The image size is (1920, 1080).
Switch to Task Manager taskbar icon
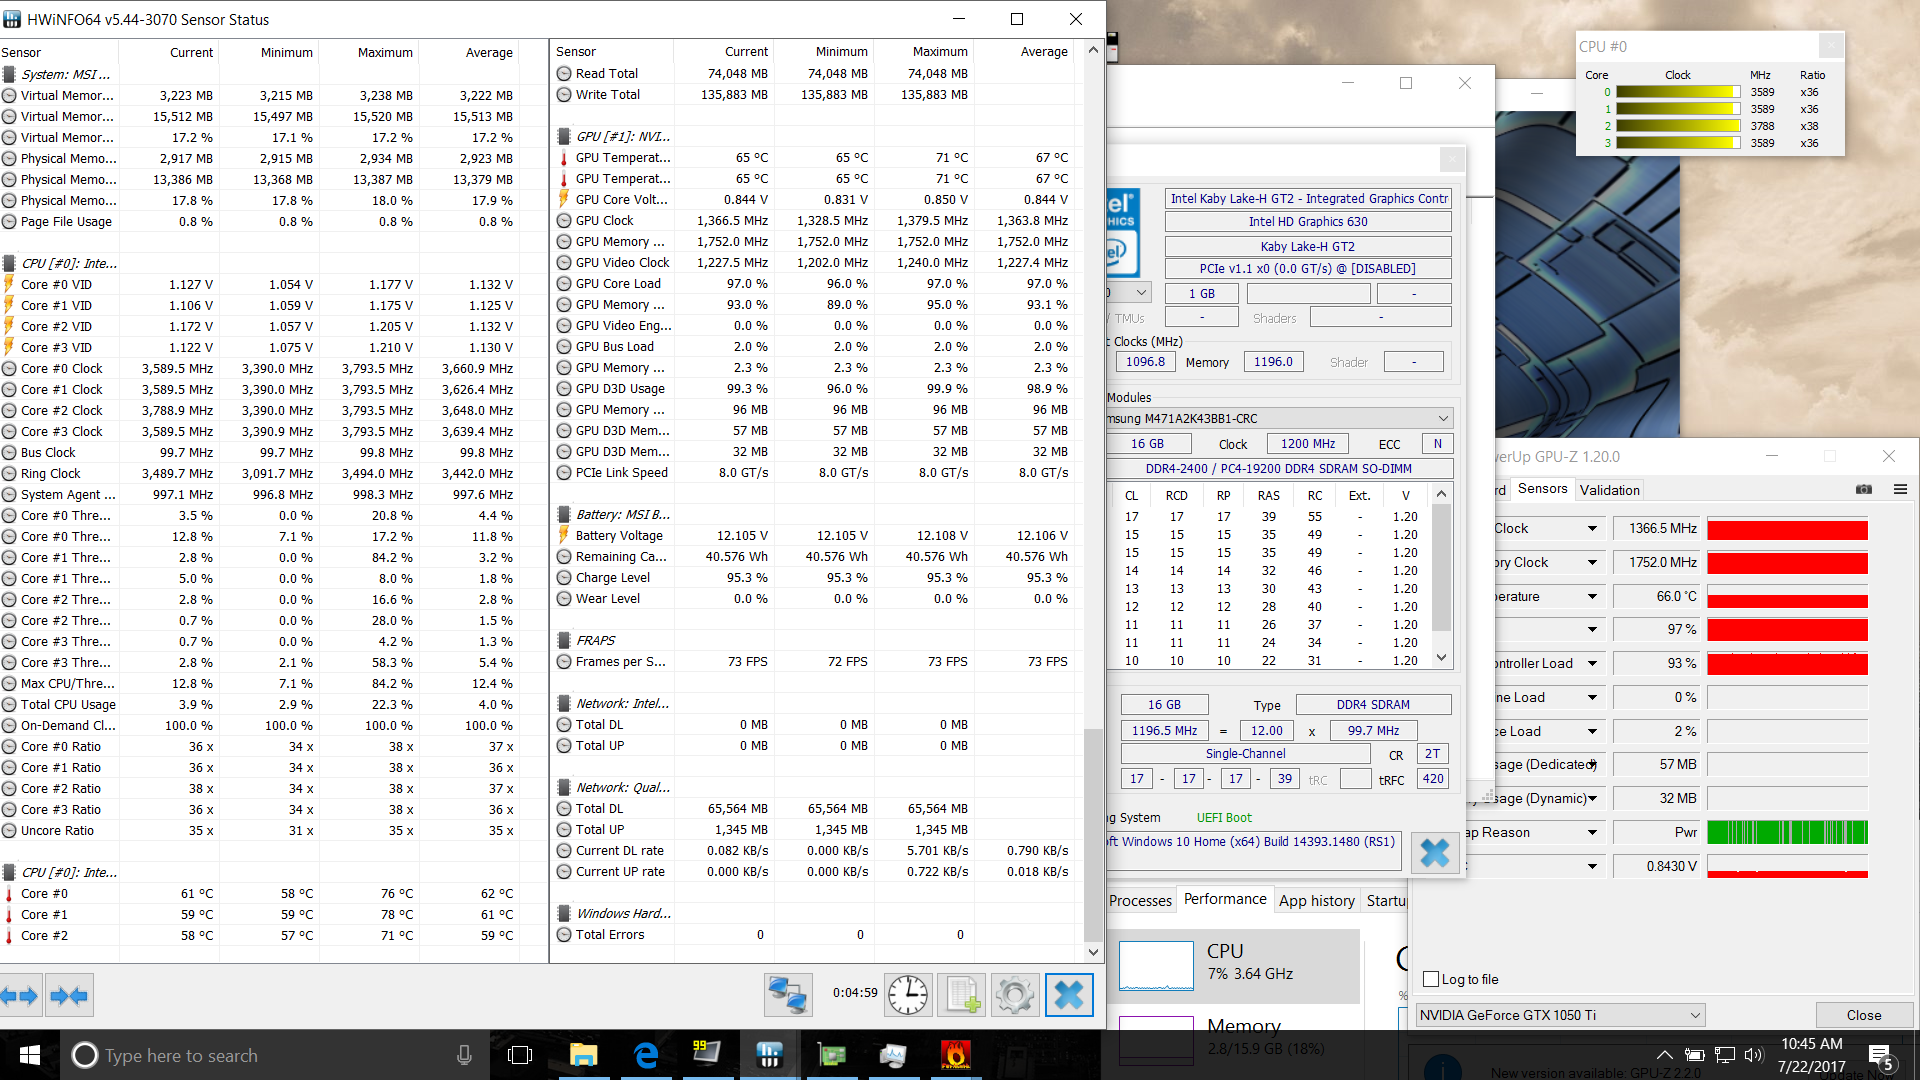click(x=893, y=1055)
